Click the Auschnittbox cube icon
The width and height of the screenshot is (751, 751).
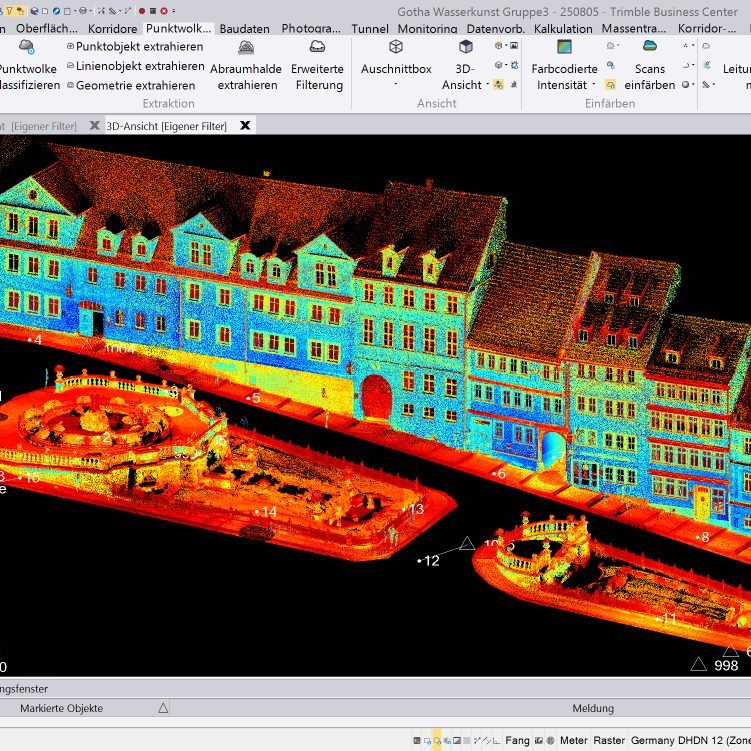pos(396,46)
